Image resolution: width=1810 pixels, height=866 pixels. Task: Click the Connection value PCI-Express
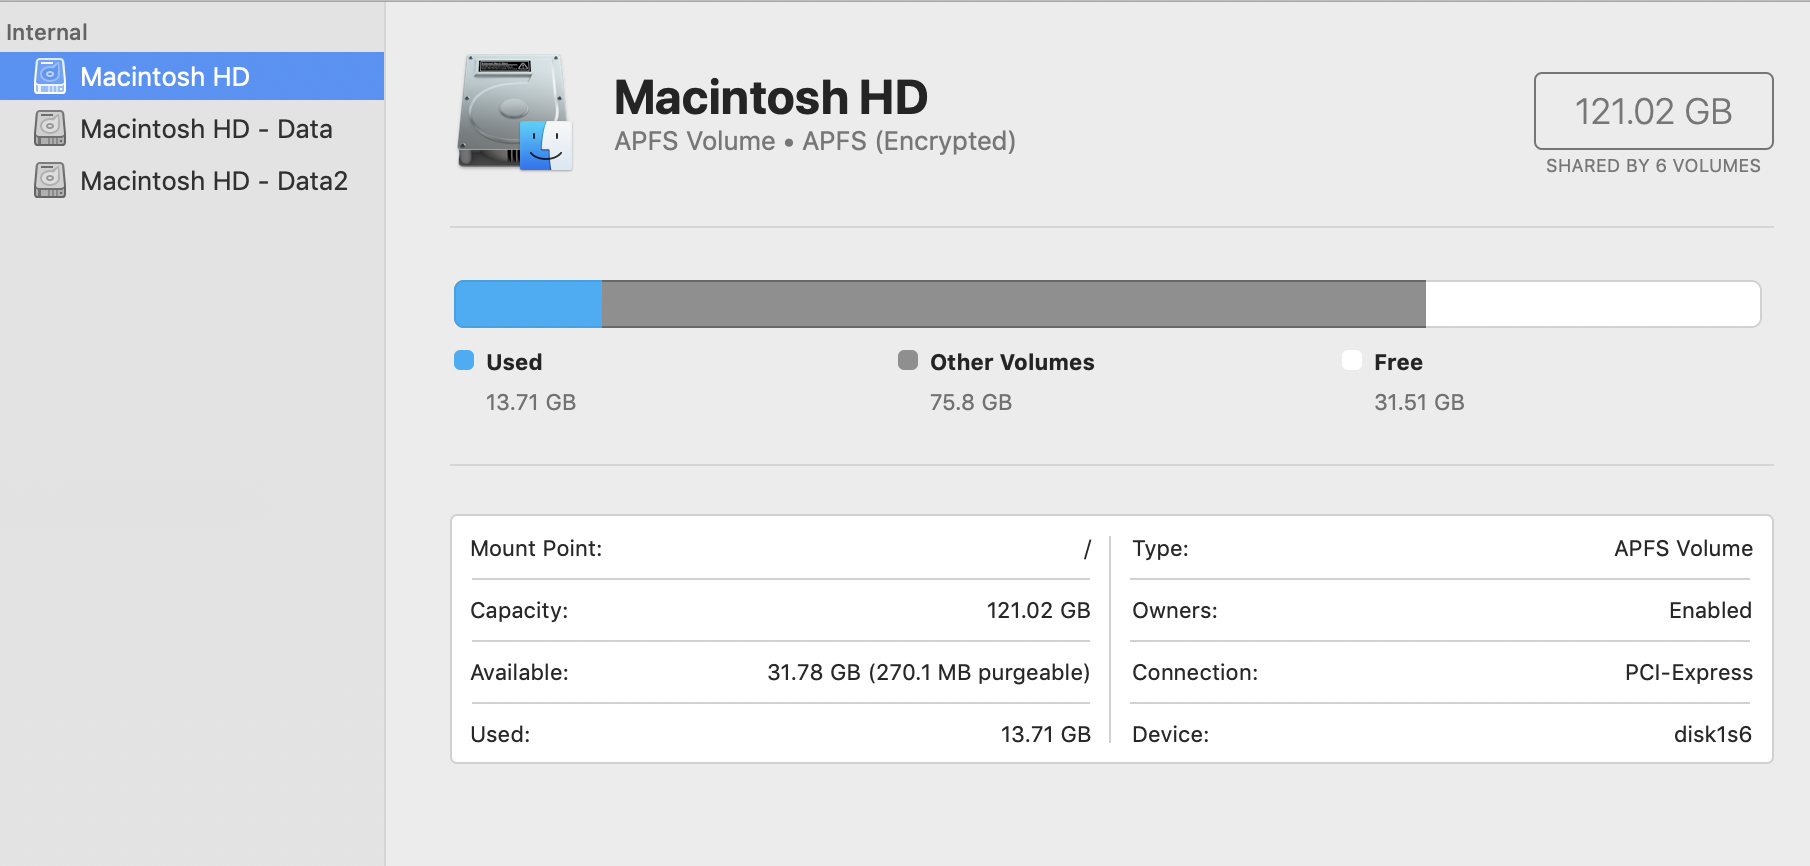coord(1688,672)
